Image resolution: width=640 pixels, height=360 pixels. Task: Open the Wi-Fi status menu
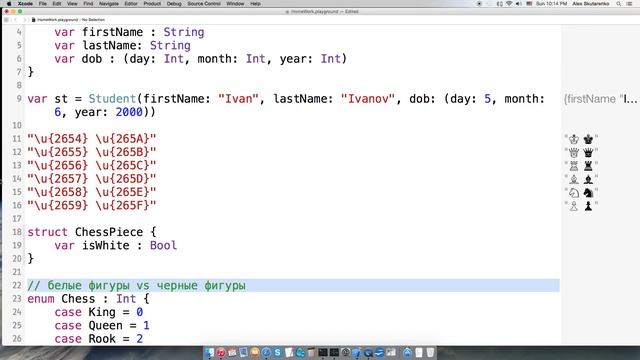[x=509, y=4]
